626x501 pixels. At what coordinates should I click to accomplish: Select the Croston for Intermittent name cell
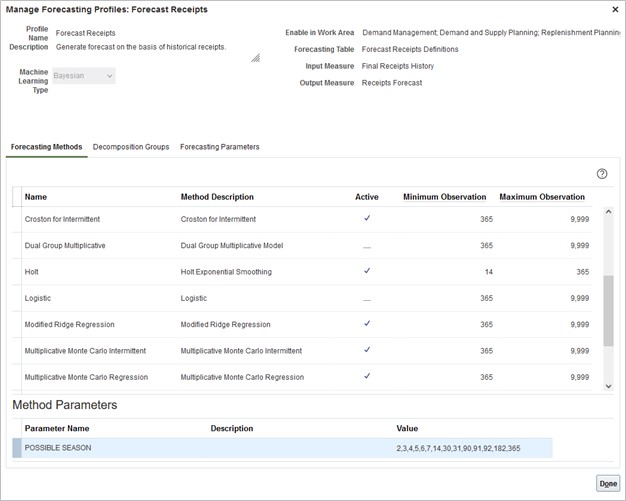click(x=62, y=219)
